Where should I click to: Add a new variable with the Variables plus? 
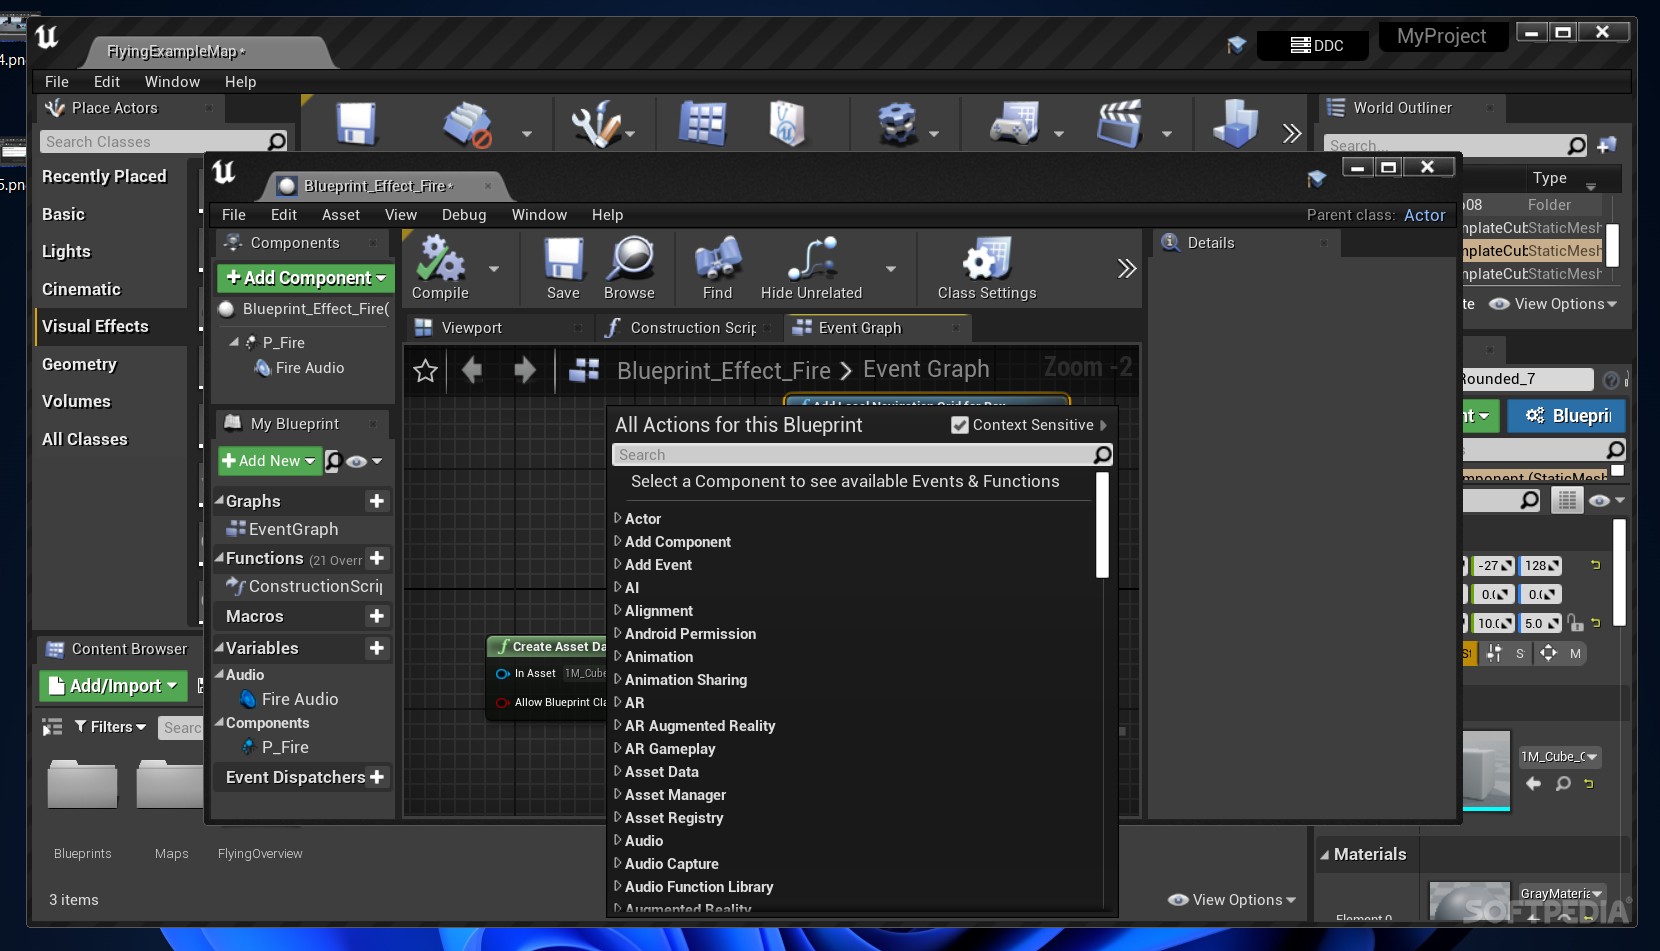pos(377,648)
